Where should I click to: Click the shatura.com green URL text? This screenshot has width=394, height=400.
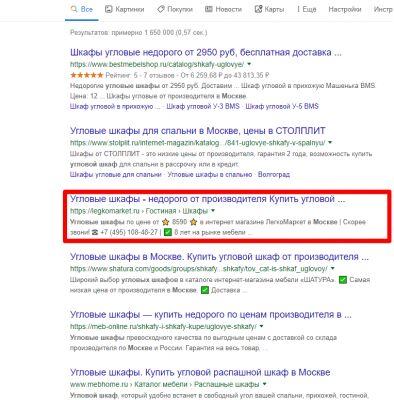pyautogui.click(x=199, y=269)
